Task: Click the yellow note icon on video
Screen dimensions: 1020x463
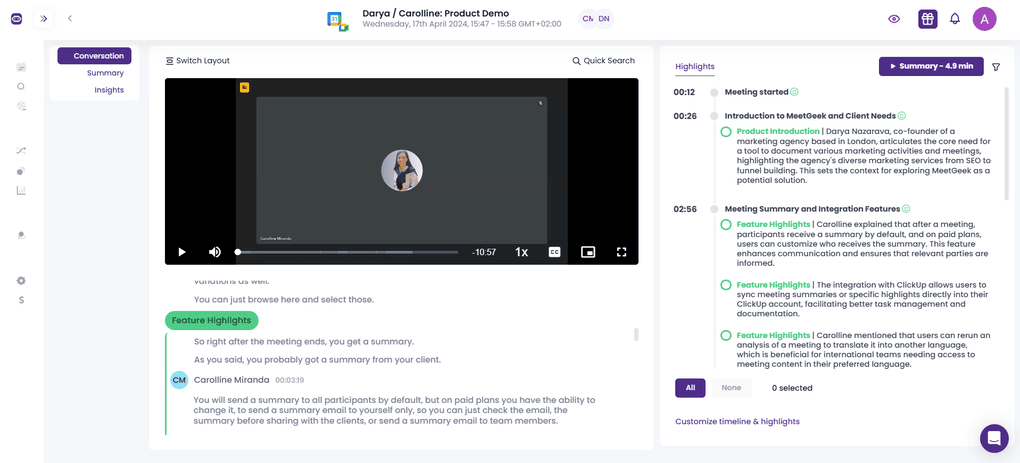Action: point(245,87)
